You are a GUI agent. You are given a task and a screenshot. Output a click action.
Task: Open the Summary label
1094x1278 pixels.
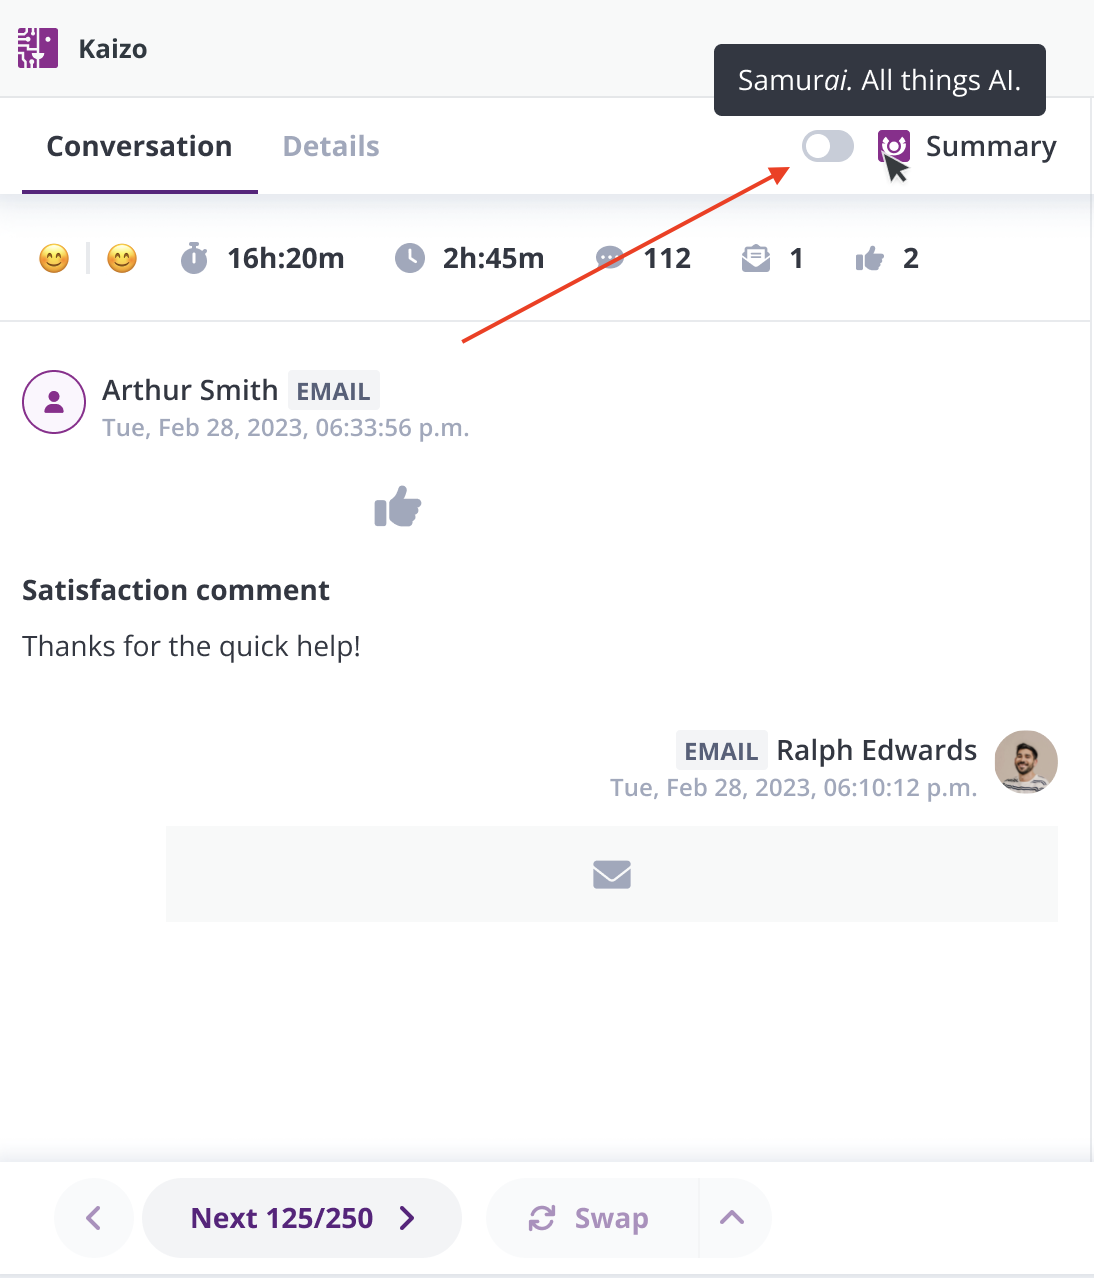pyautogui.click(x=991, y=147)
